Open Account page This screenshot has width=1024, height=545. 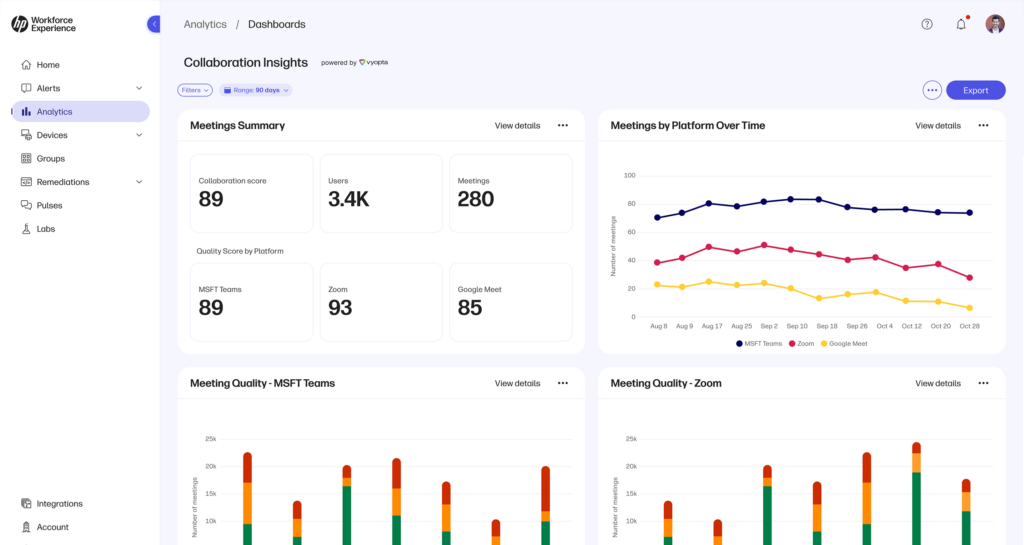pos(81,527)
